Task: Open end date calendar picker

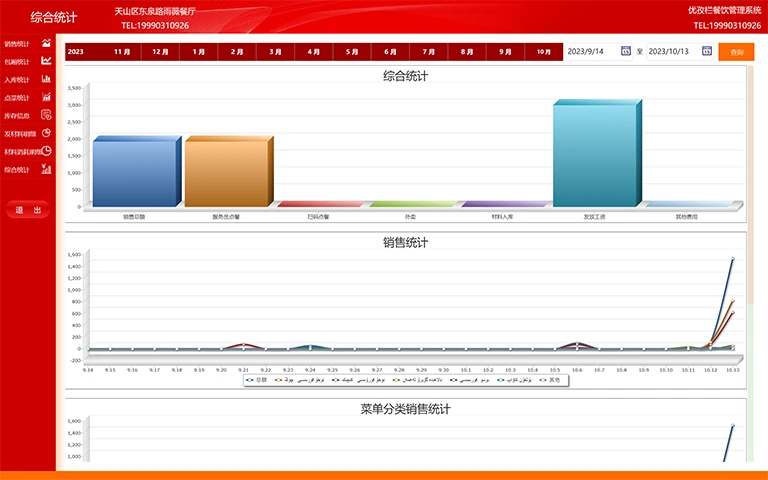Action: (x=707, y=51)
